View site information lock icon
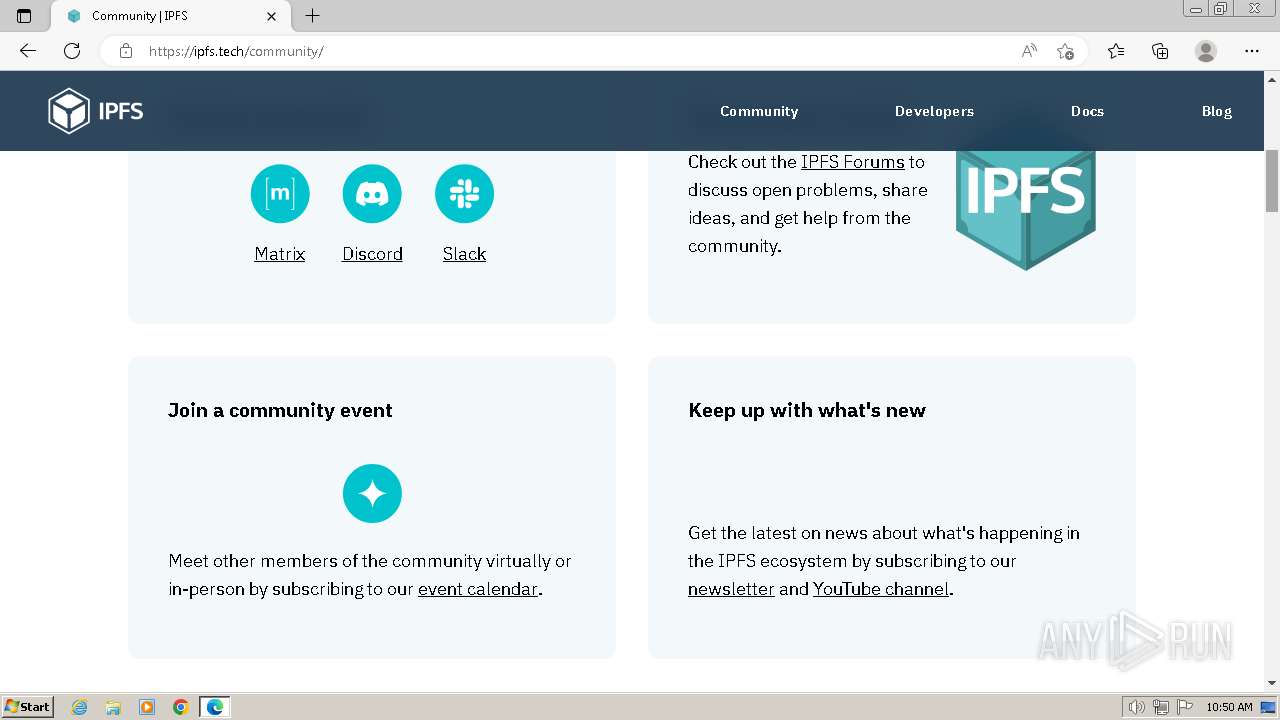This screenshot has height=720, width=1280. coord(126,51)
